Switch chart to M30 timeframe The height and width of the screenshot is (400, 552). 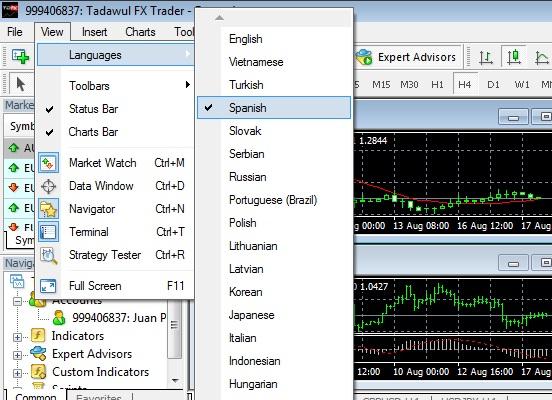[x=409, y=85]
